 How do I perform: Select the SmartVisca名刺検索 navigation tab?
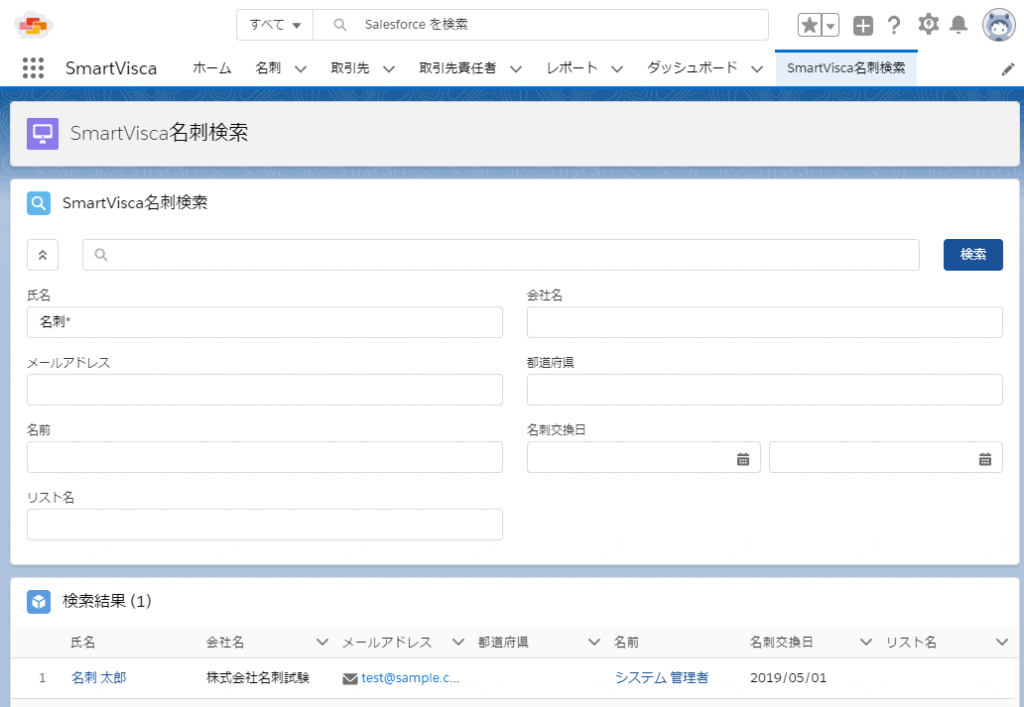pos(846,68)
